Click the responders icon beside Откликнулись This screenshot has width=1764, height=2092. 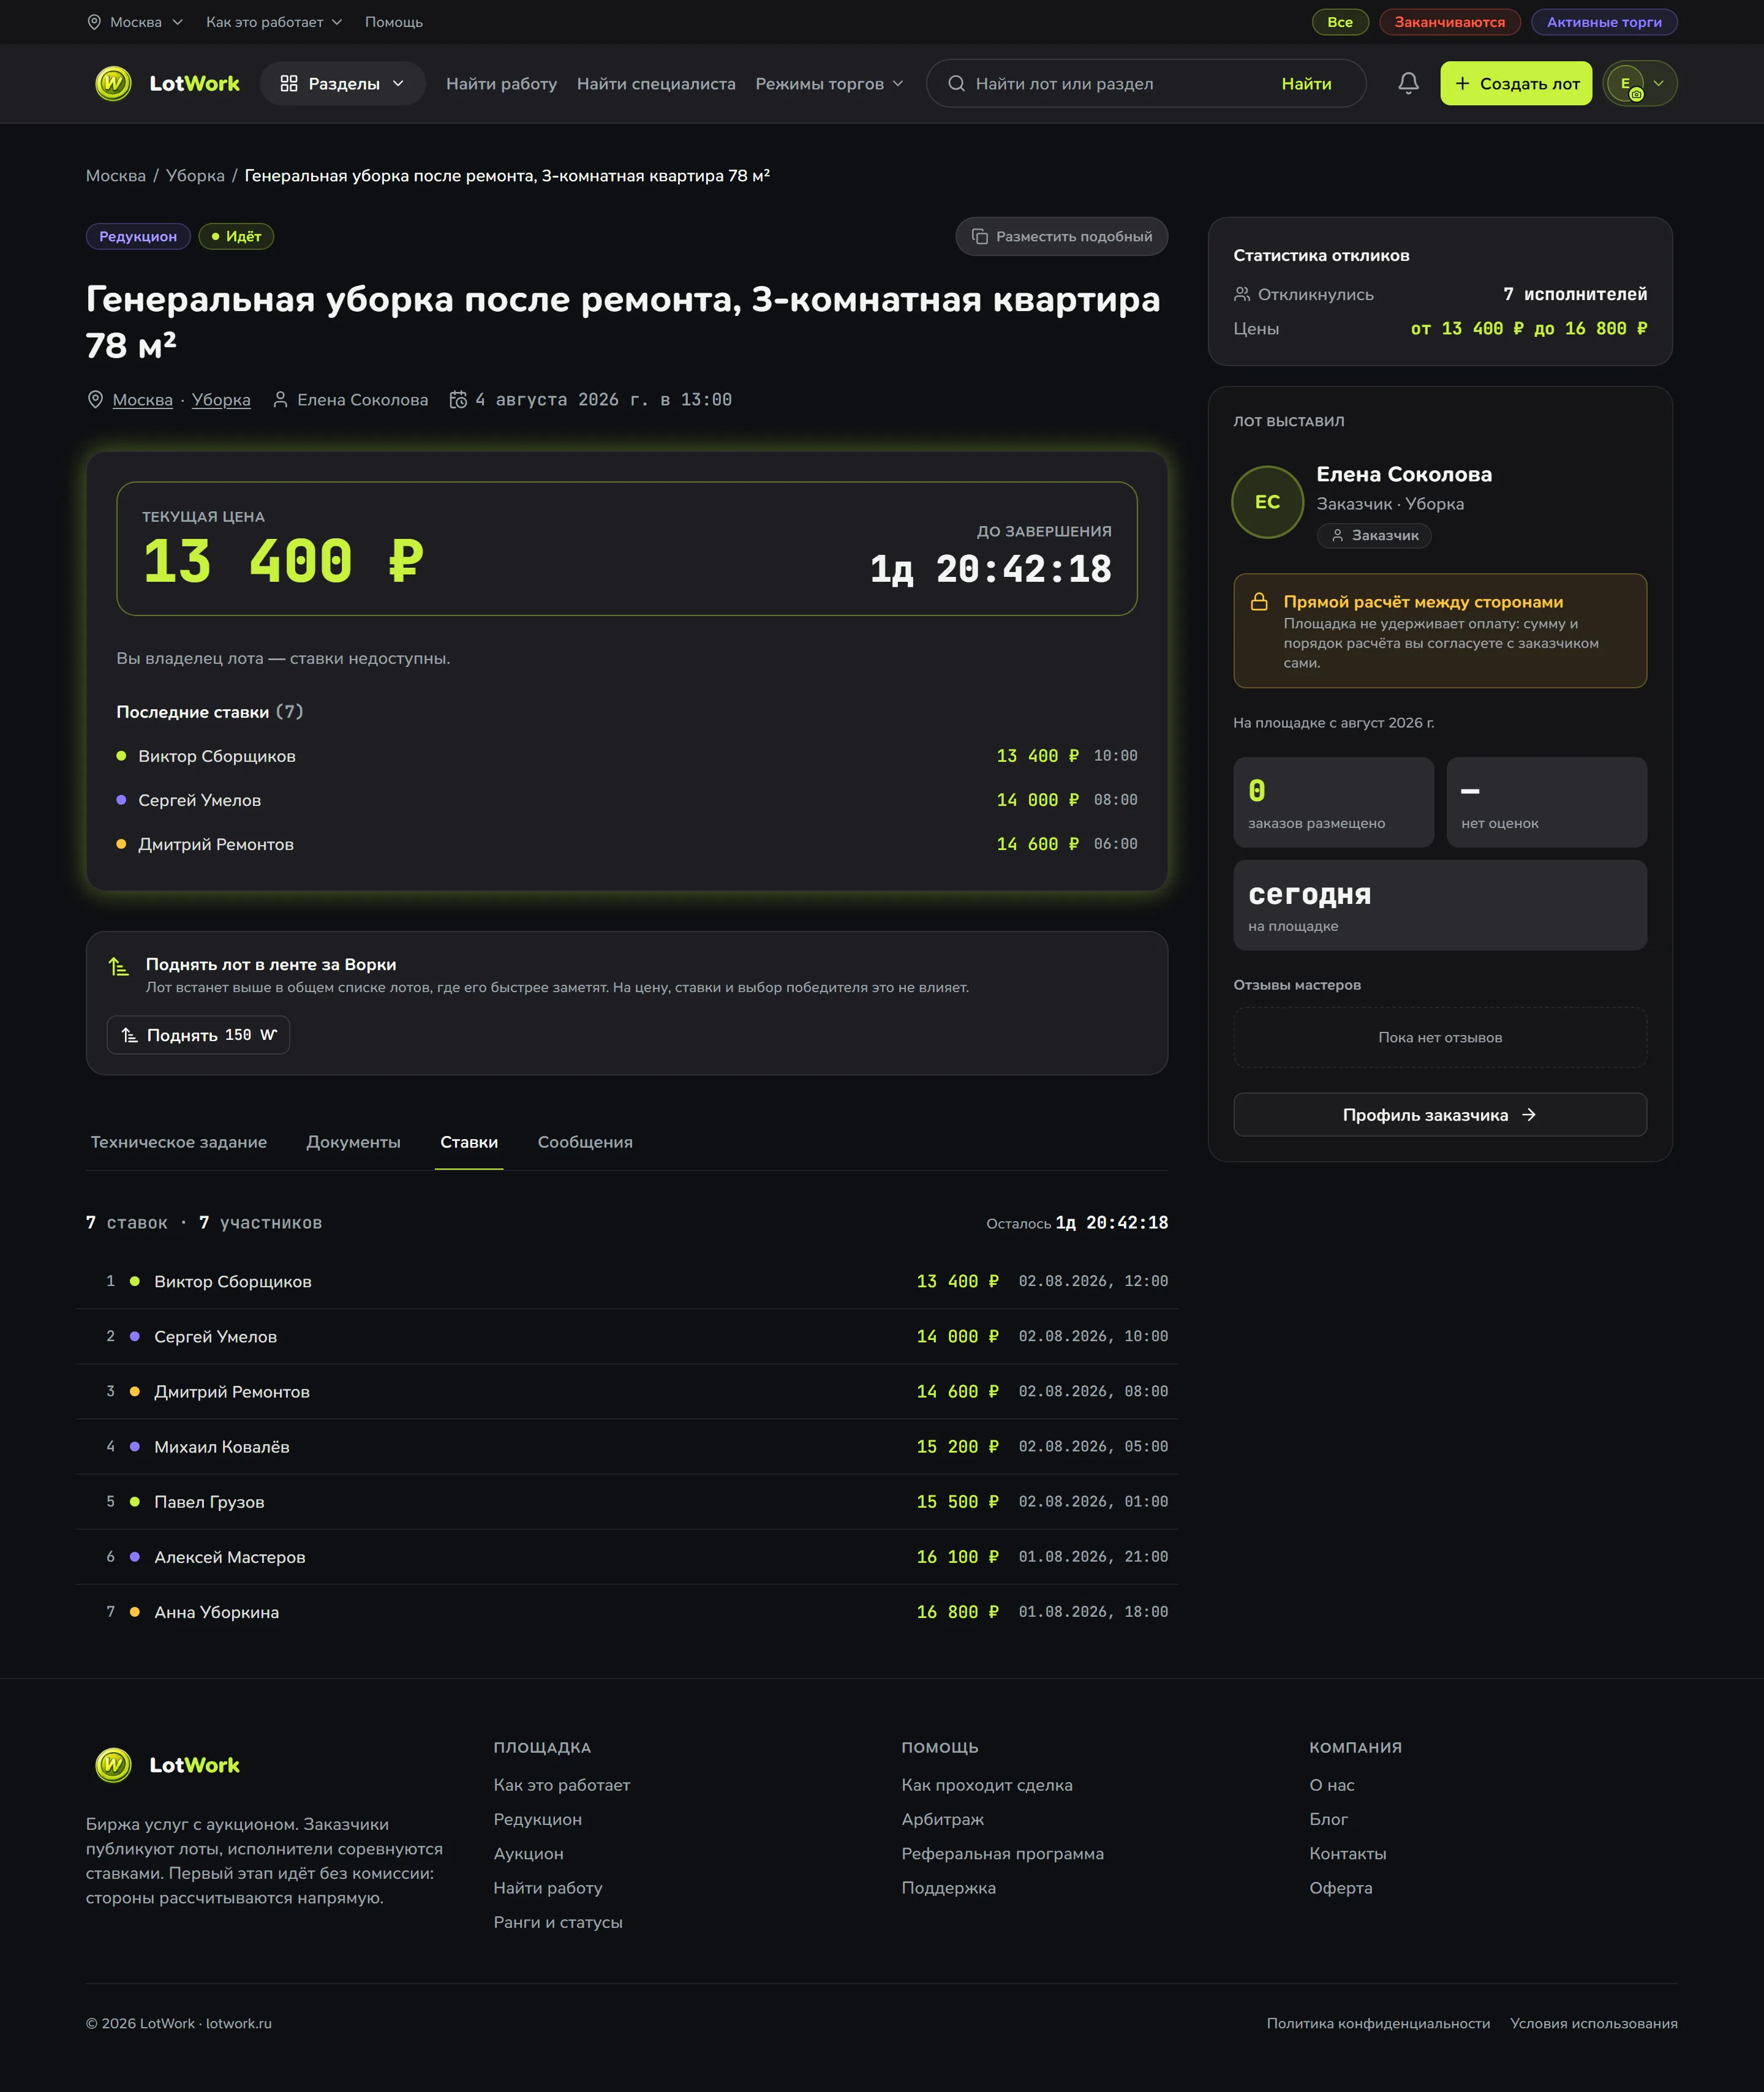1242,294
